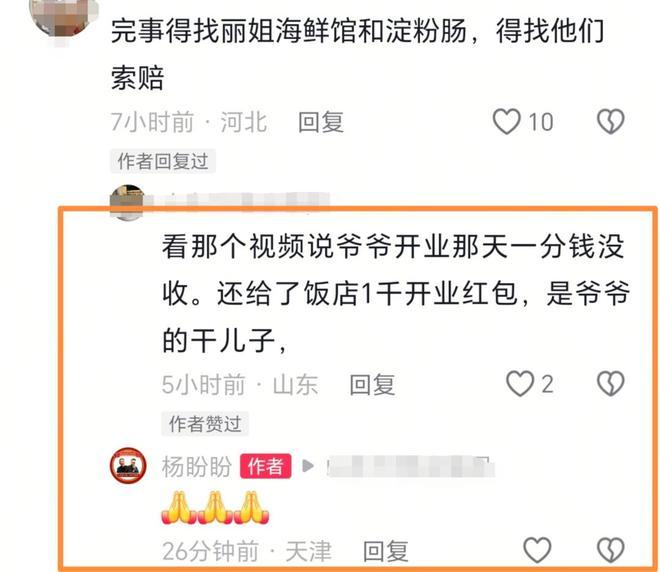Dislike 杨盼盼's reply from Tianjin
The height and width of the screenshot is (572, 660).
tap(610, 550)
